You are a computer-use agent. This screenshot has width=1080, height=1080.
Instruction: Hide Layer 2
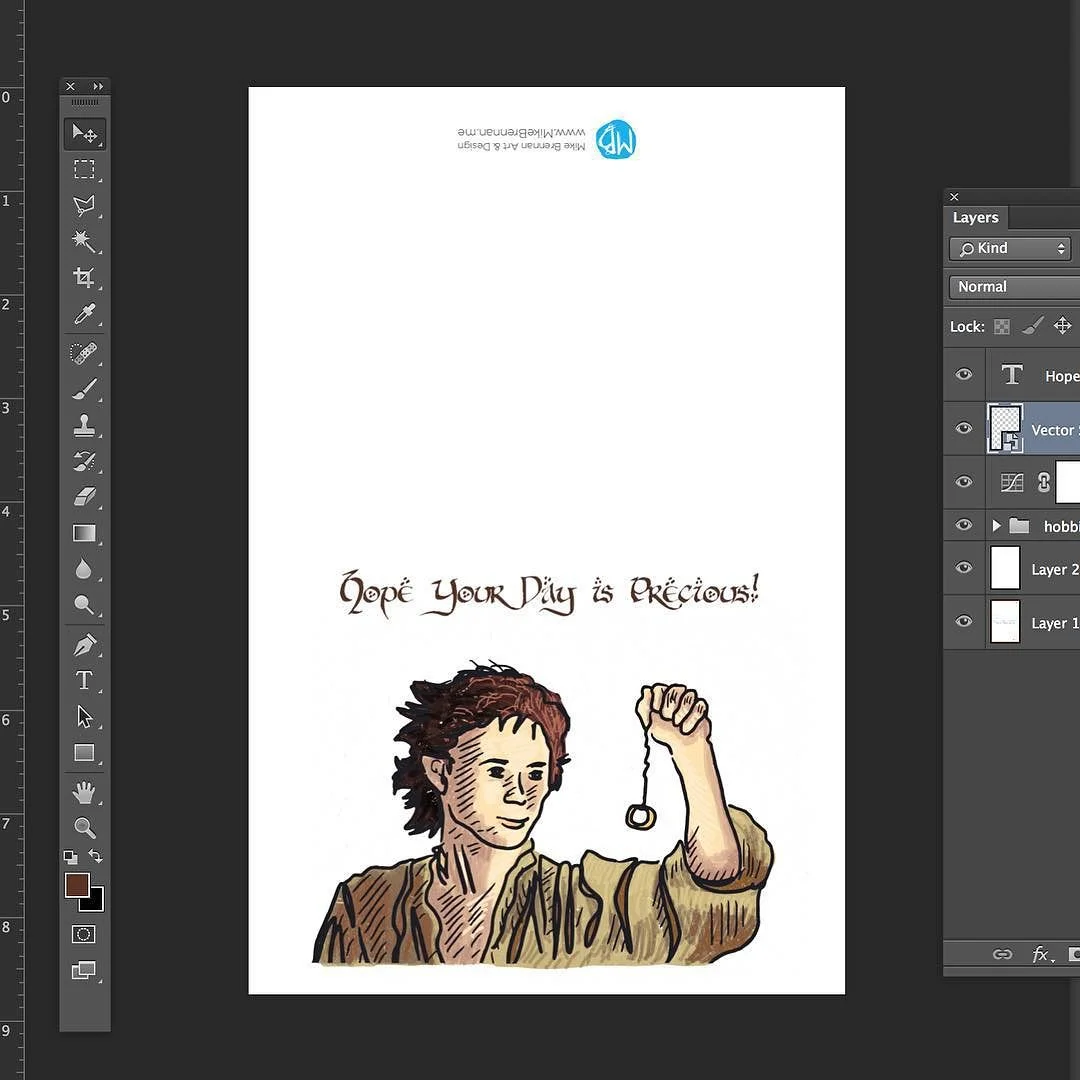tap(964, 567)
